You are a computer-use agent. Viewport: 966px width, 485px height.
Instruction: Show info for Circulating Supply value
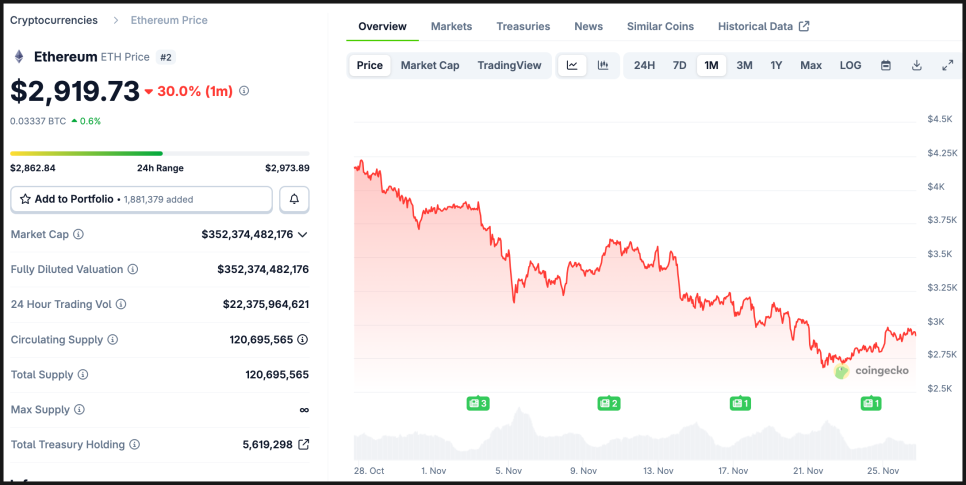(x=303, y=340)
